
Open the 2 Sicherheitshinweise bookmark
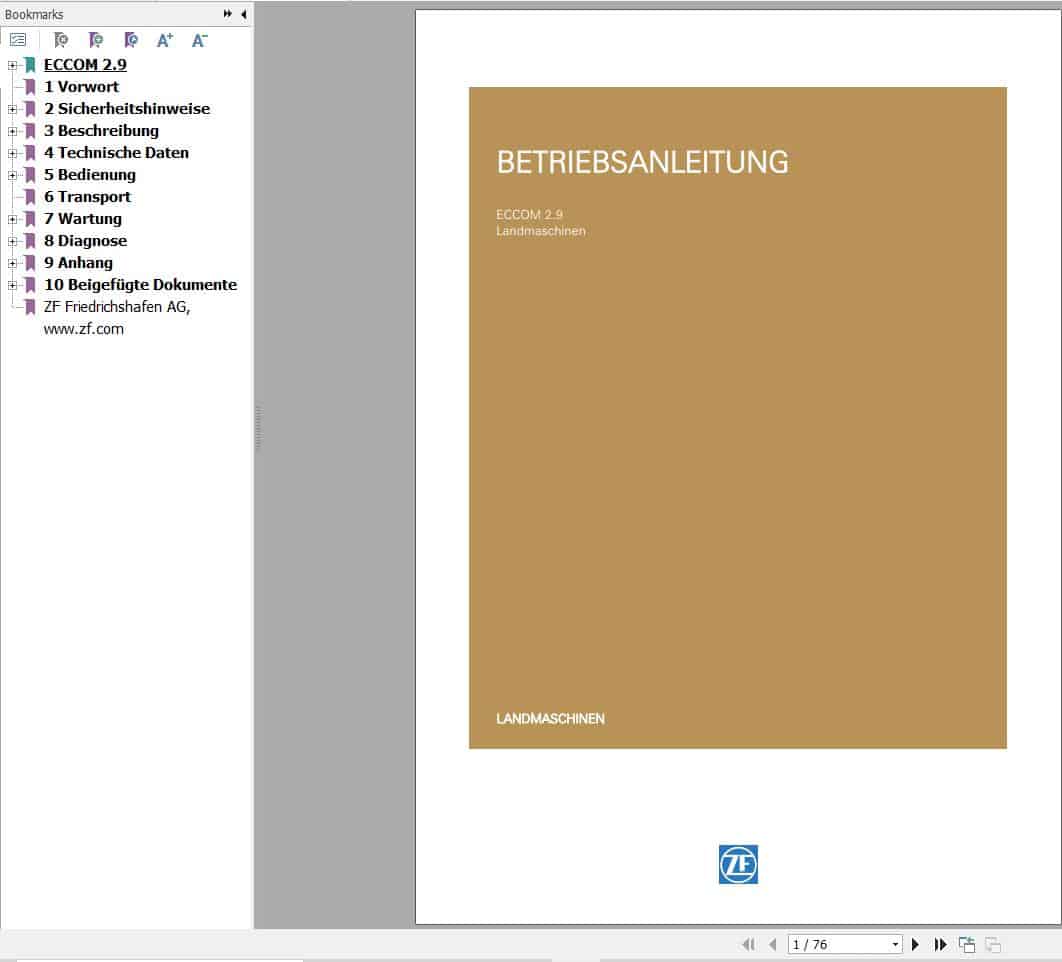(127, 109)
